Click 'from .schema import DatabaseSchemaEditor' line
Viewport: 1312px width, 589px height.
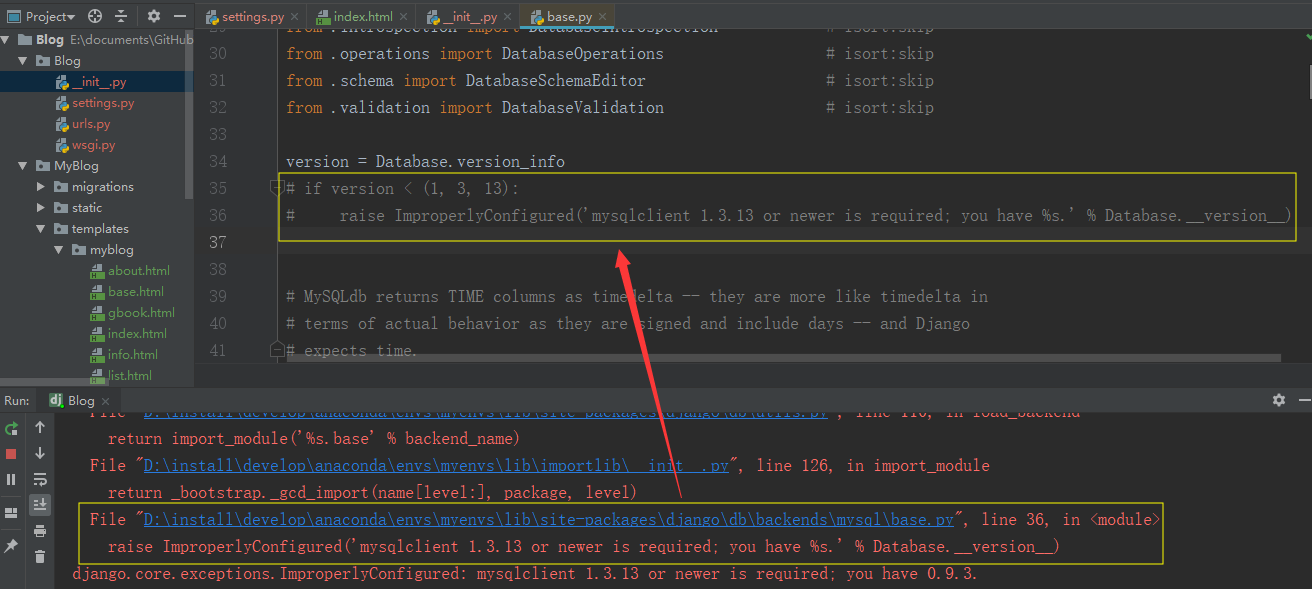(x=466, y=80)
